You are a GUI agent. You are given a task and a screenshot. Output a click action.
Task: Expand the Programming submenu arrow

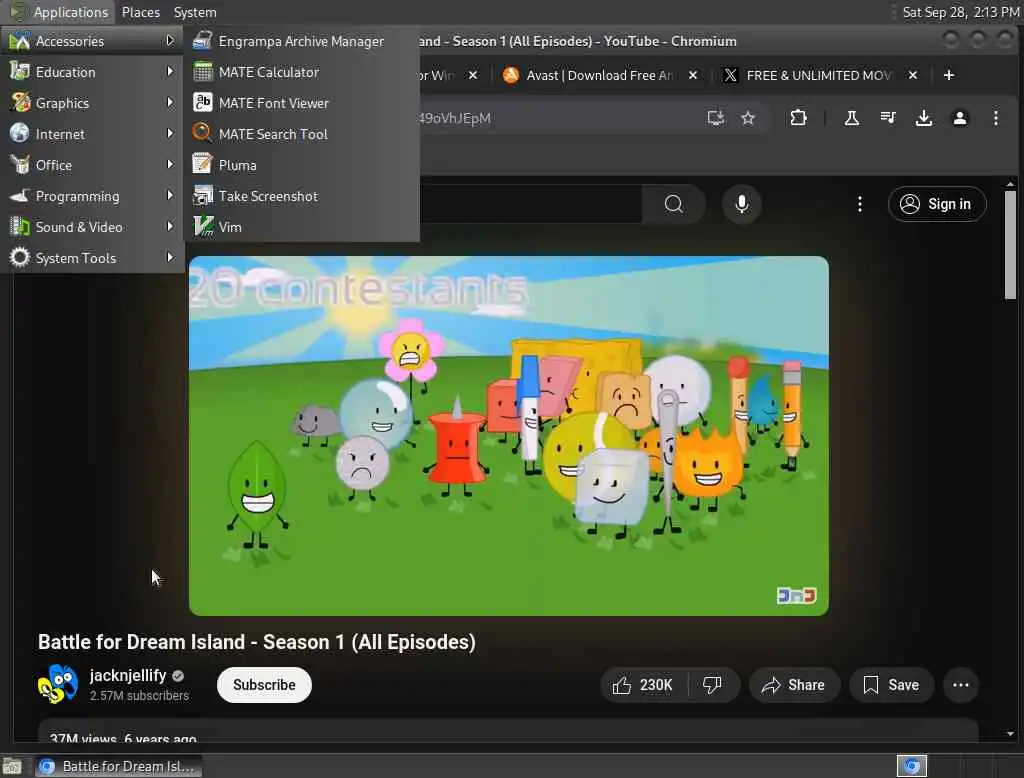(170, 195)
